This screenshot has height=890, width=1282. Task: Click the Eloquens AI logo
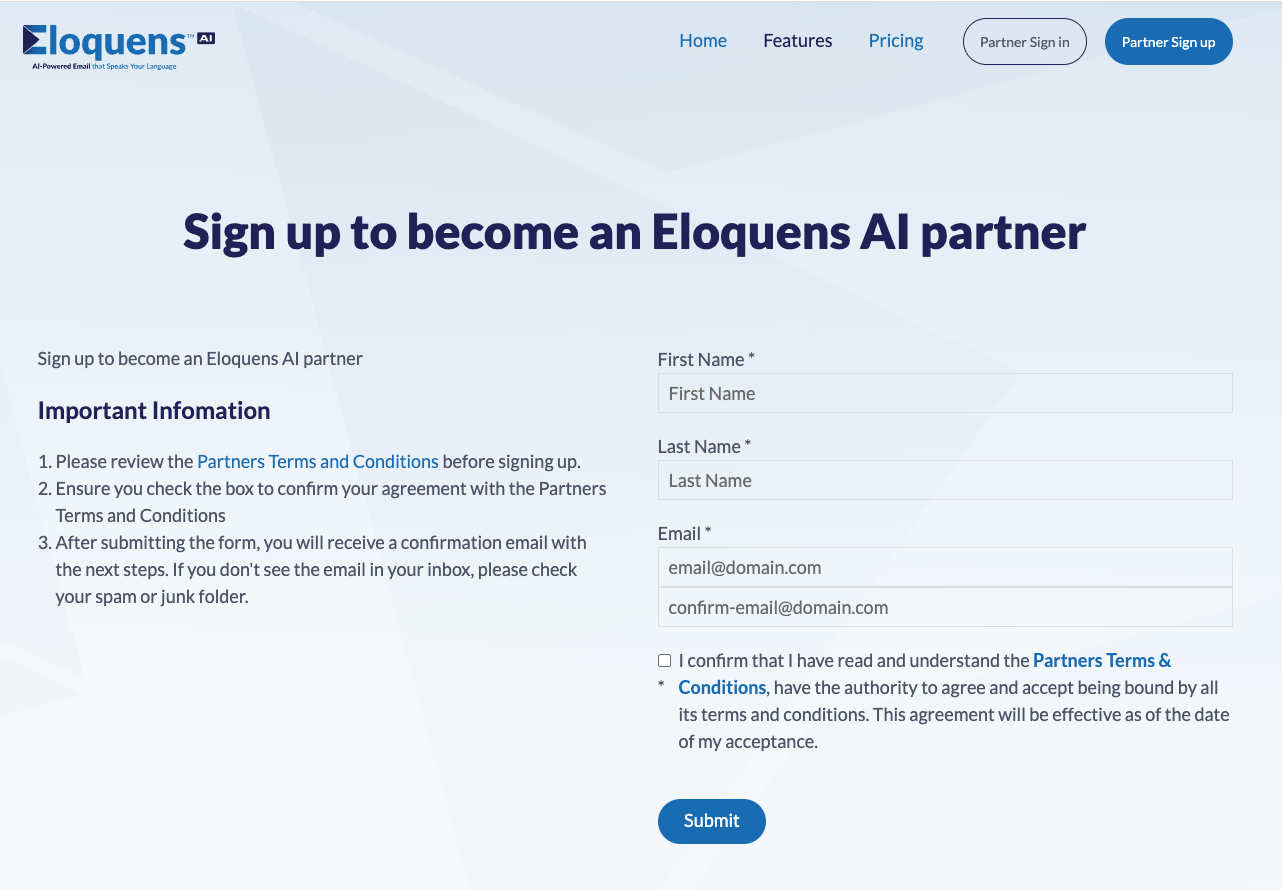[x=118, y=46]
